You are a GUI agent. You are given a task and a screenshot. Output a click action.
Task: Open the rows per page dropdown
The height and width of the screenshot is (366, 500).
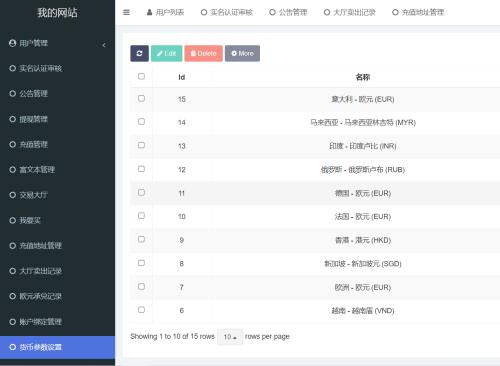click(230, 337)
